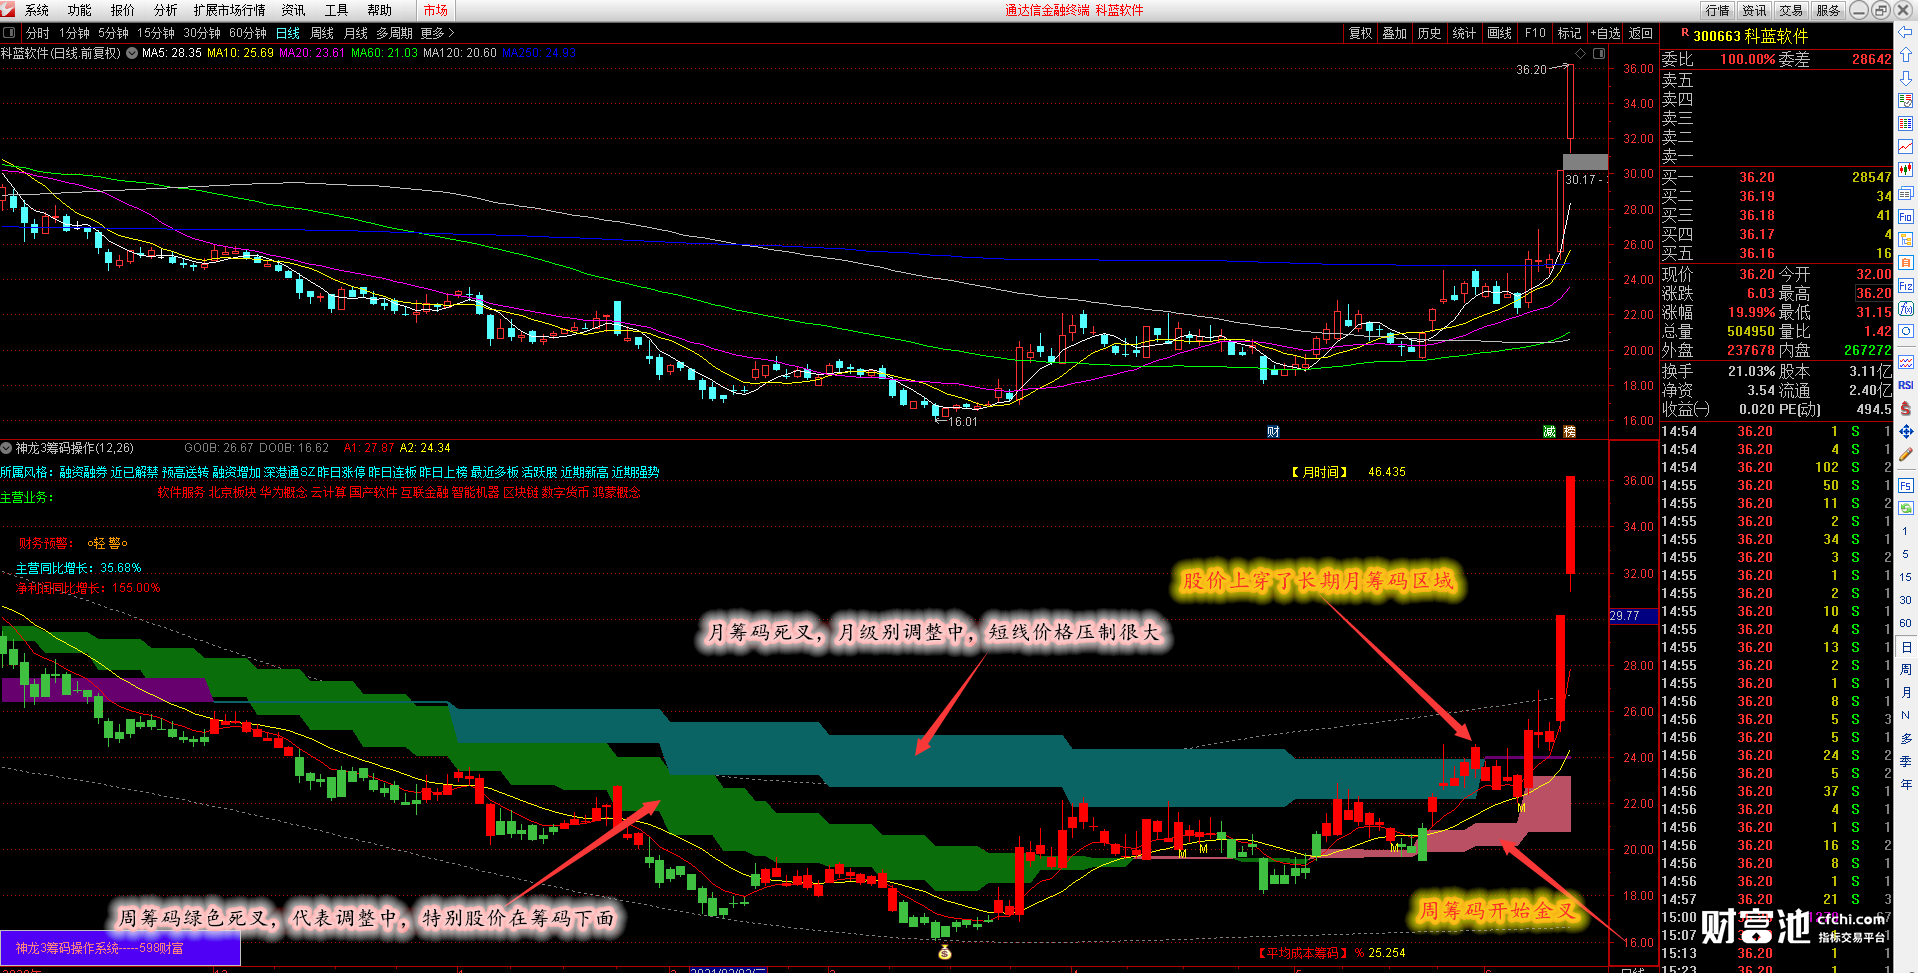
Task: Click the wavy indicator line icon in sidebar
Action: tap(1905, 362)
